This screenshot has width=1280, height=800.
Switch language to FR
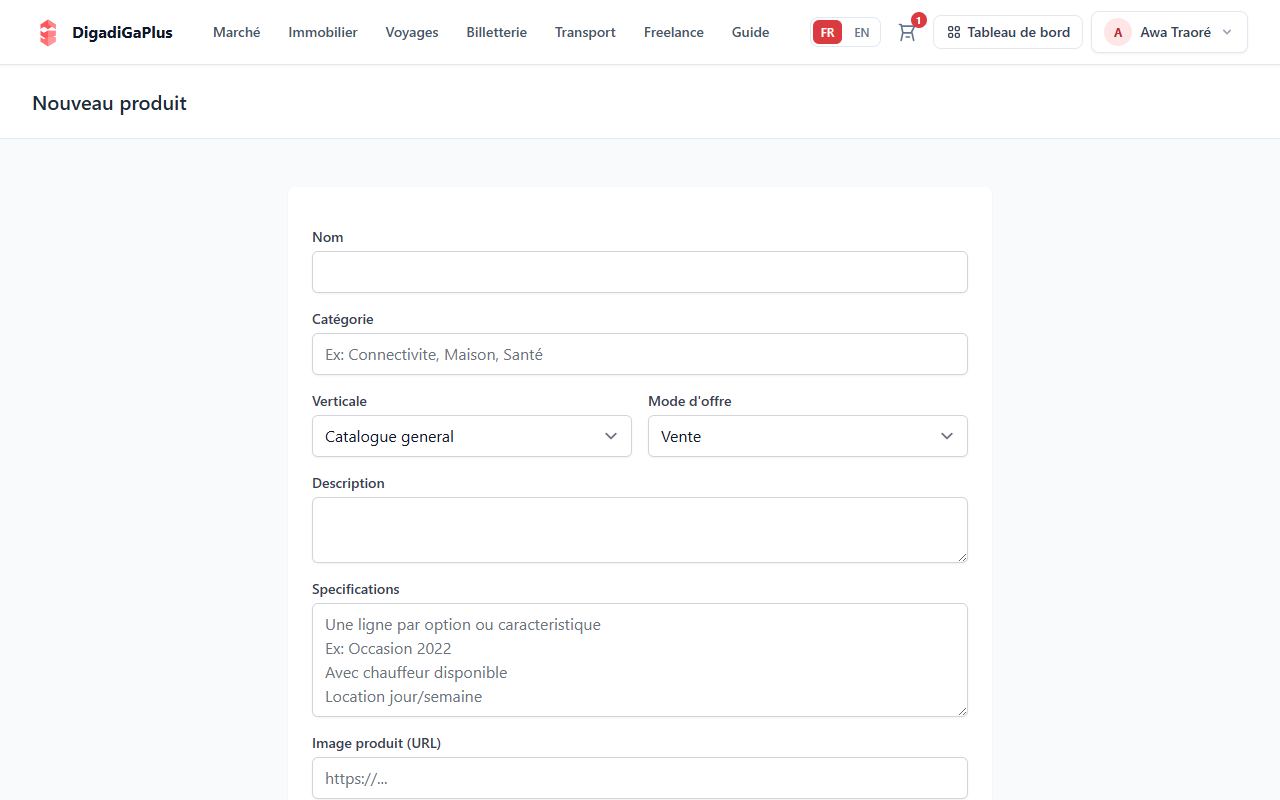pos(827,32)
